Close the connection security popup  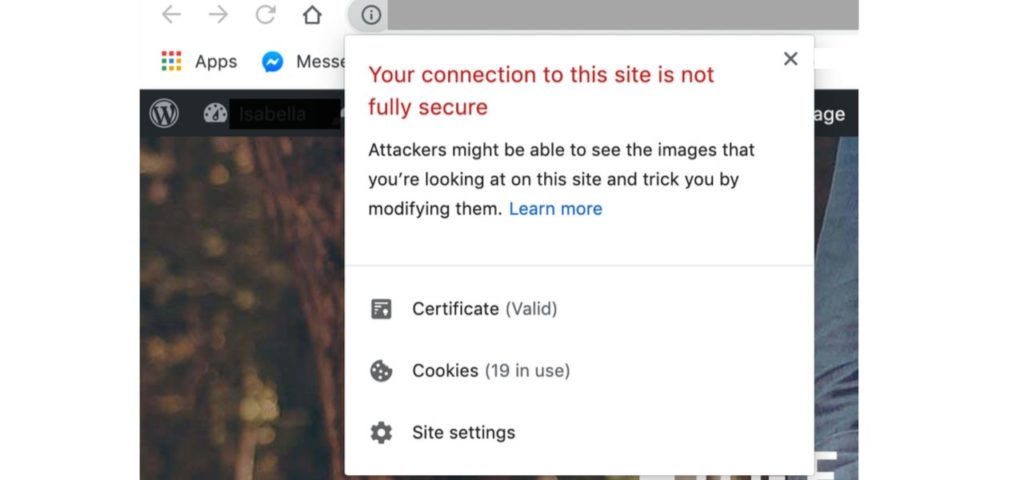pos(790,59)
